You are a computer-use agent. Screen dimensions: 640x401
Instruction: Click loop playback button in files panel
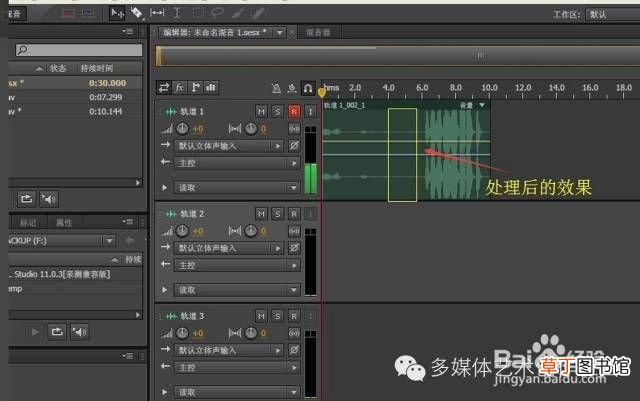pyautogui.click(x=27, y=199)
